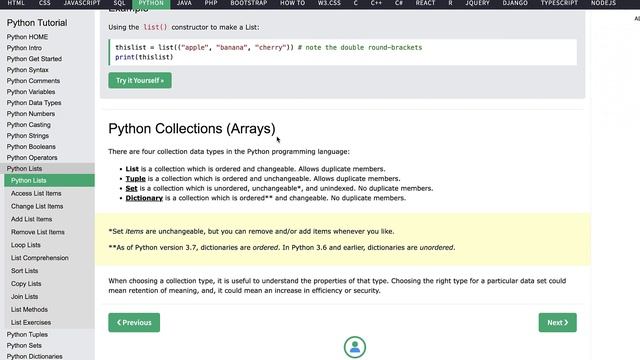This screenshot has width=640, height=360.
Task: Open Python Strings in sidebar
Action: [27, 136]
